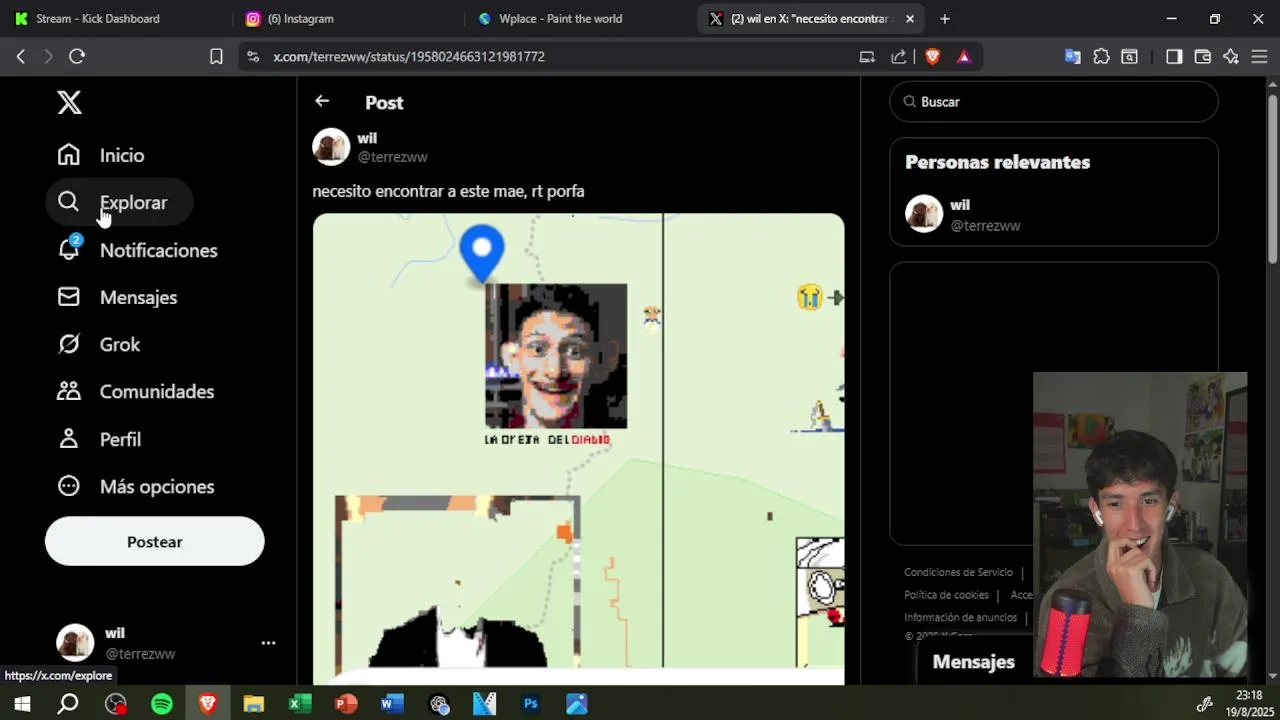Click the share icon in address bar
Viewport: 1280px width, 720px height.
(x=899, y=57)
